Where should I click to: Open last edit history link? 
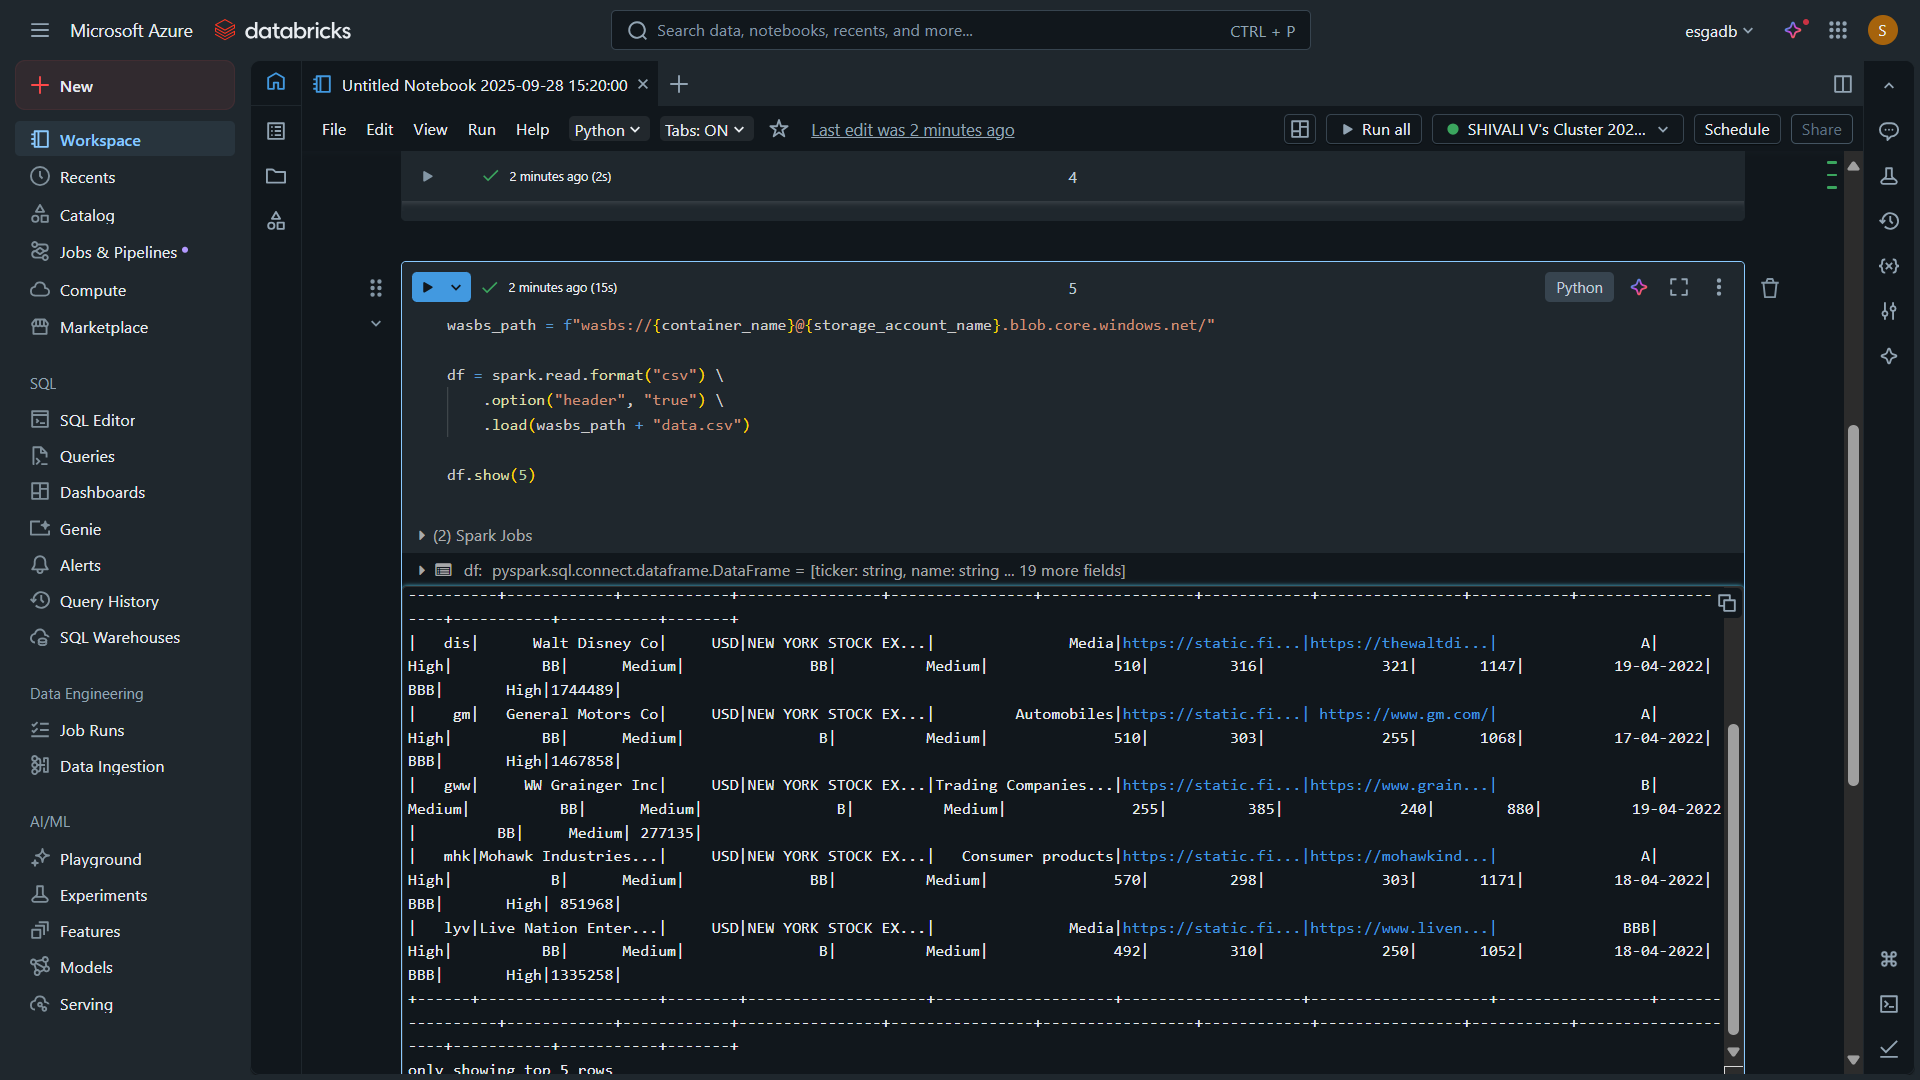(x=912, y=130)
